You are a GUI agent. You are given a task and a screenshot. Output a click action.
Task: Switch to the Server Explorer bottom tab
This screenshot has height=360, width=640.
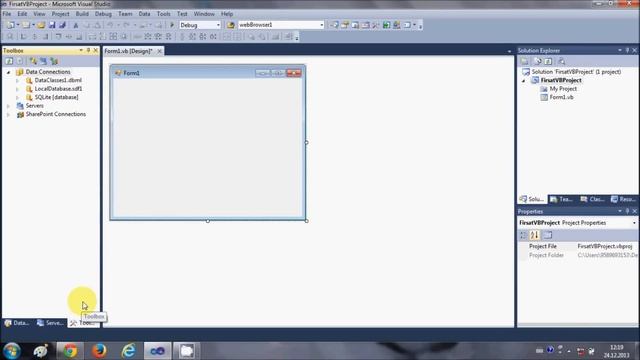(50, 323)
